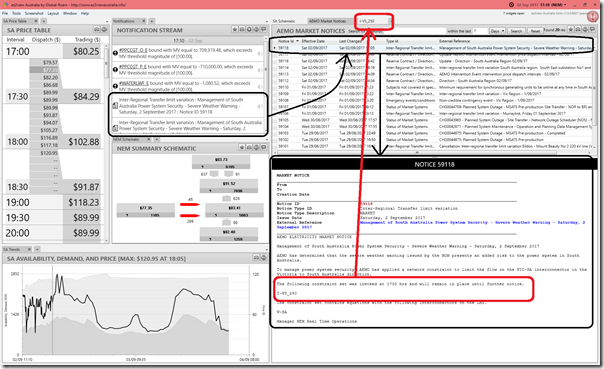Open the #PPCCGT_O_E constraint link
The image size is (604, 369).
133,50
